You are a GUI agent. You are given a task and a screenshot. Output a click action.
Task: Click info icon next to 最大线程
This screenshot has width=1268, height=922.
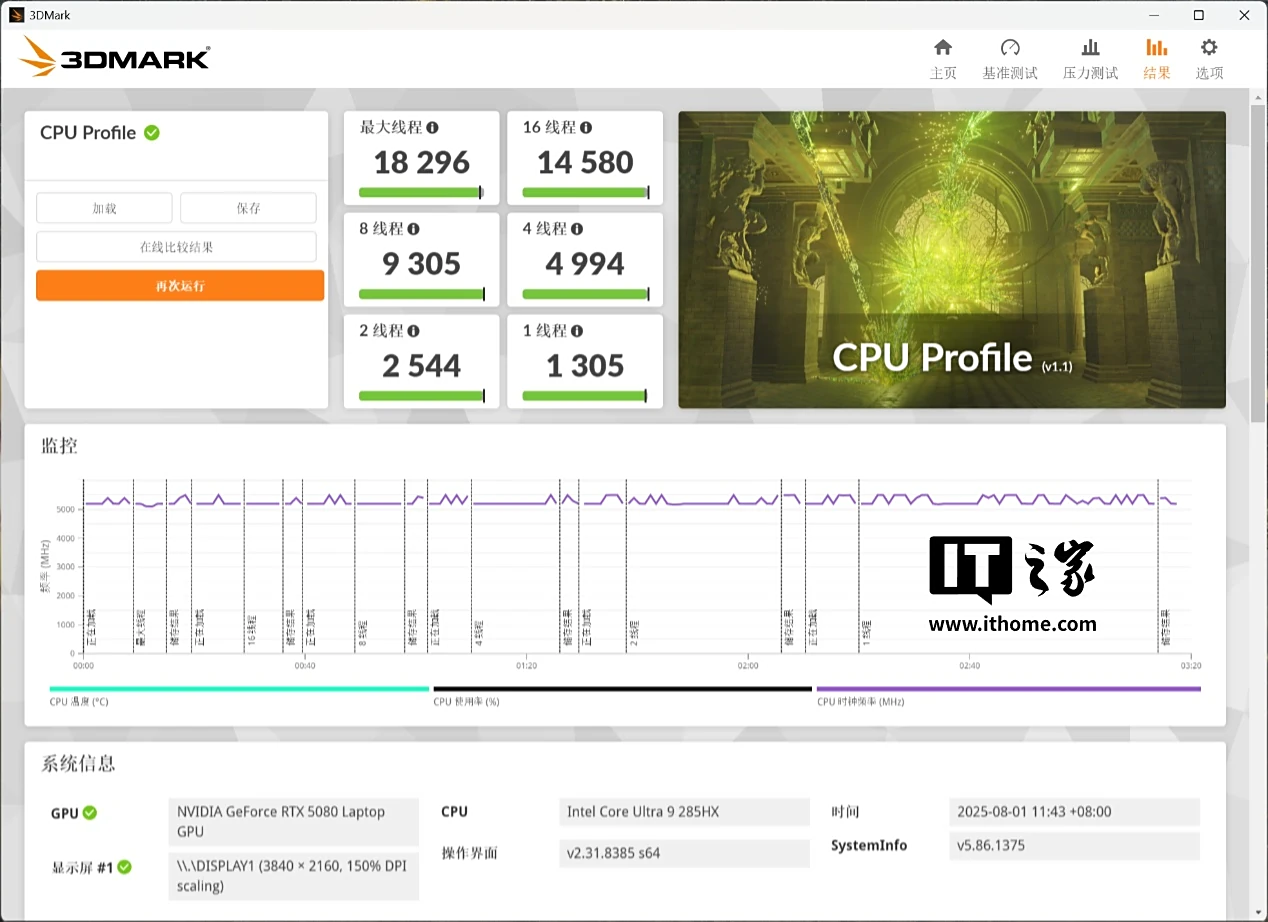[432, 128]
